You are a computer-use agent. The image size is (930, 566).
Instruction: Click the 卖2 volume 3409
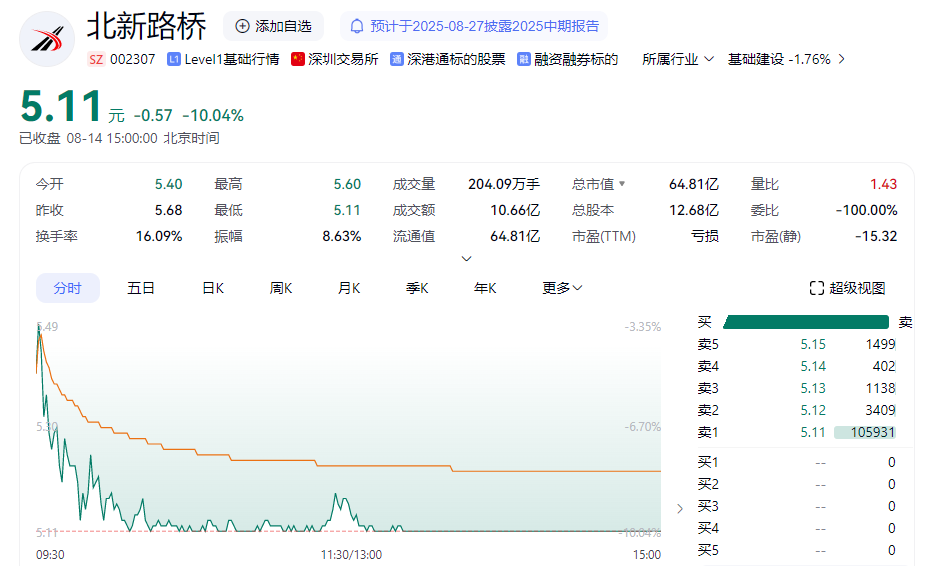(880, 410)
